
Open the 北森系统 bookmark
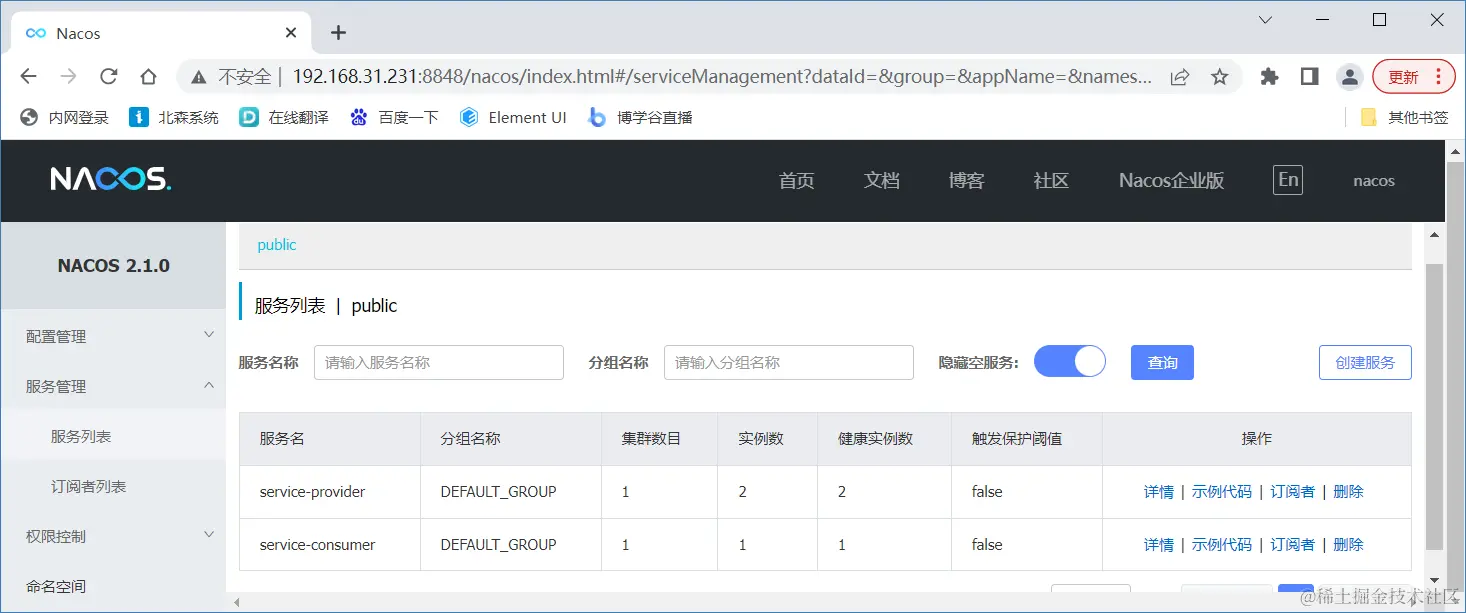coord(174,118)
